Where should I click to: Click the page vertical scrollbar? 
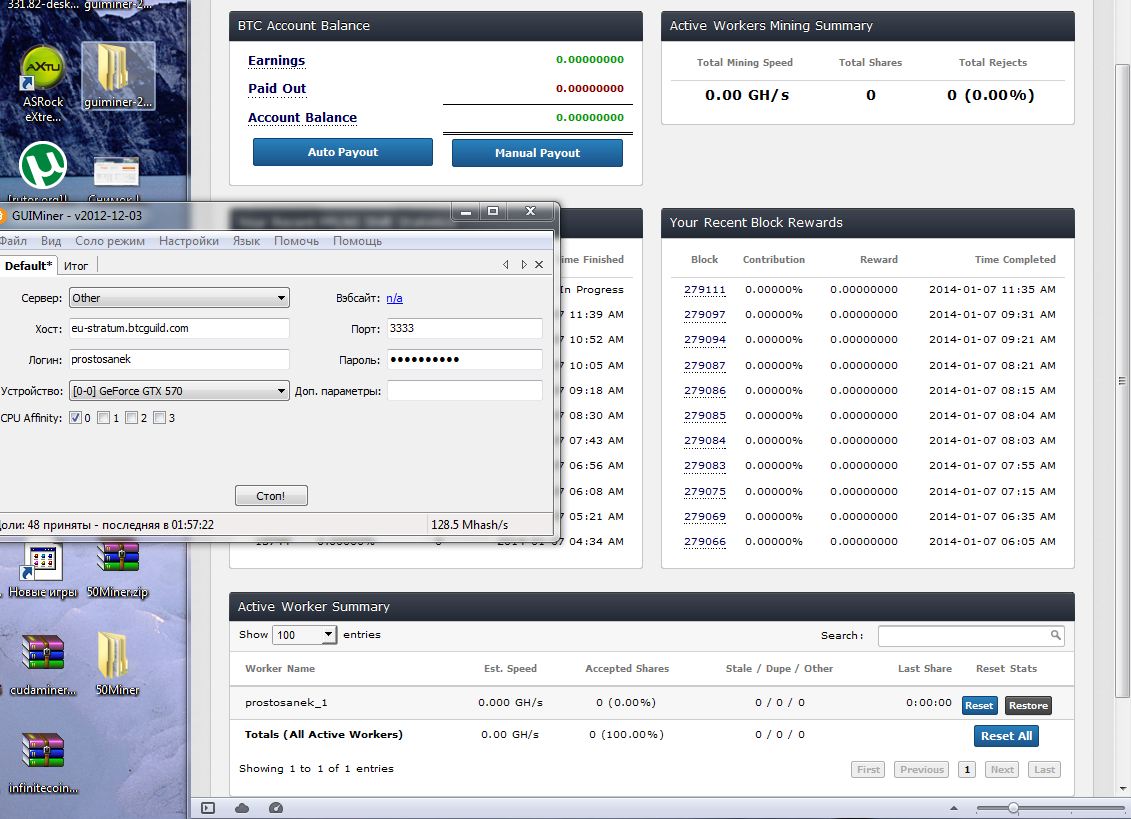pyautogui.click(x=1122, y=381)
